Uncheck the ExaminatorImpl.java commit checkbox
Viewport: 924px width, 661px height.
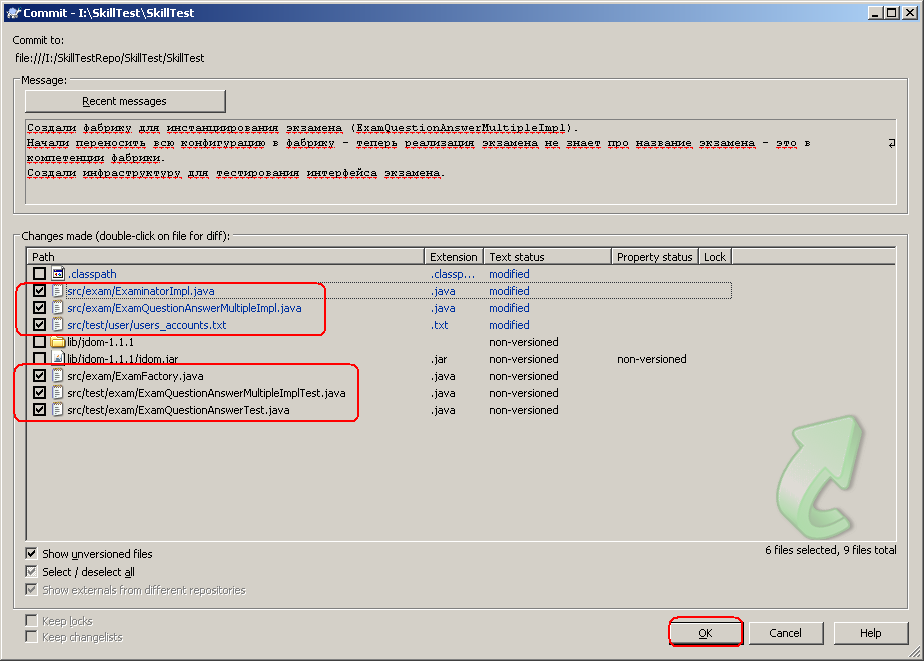click(38, 290)
